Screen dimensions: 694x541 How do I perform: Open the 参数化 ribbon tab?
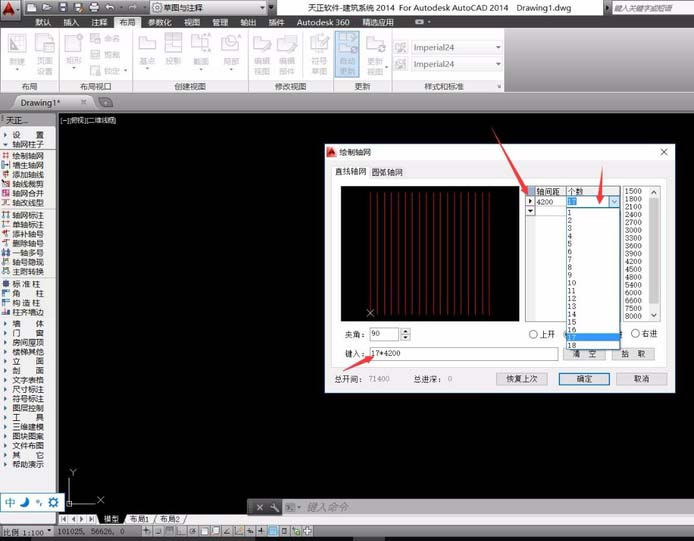click(x=159, y=21)
